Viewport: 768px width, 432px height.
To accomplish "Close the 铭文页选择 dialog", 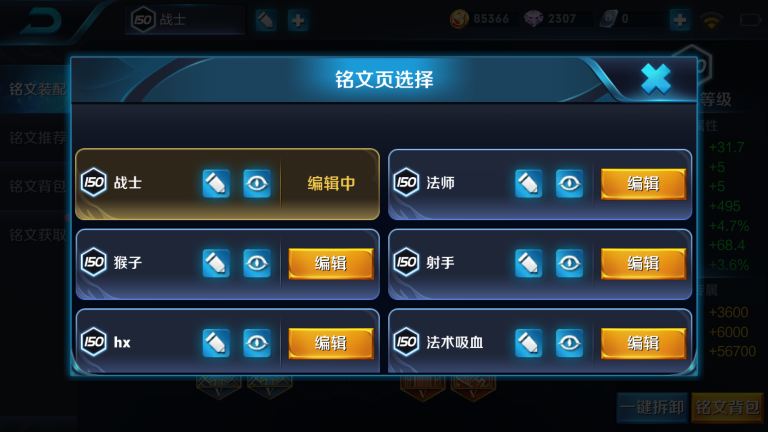I will [656, 78].
